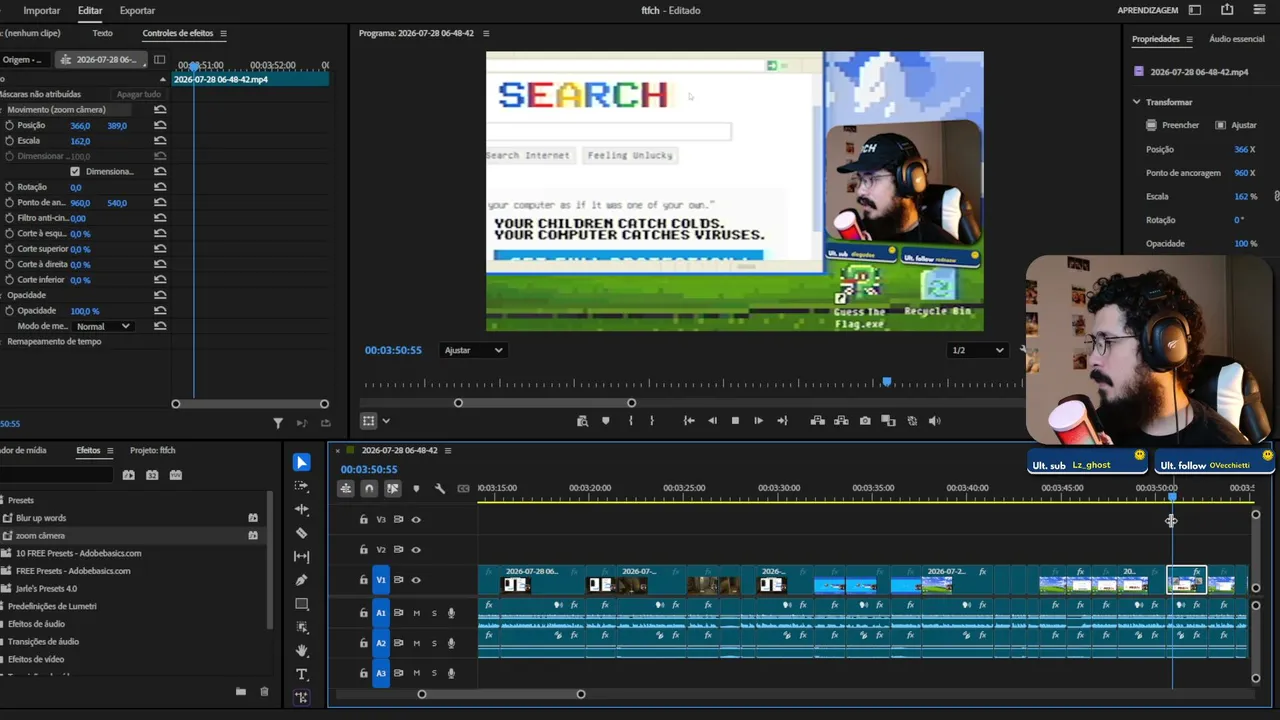Switch to the Importar workspace tab
Image resolution: width=1280 pixels, height=720 pixels.
click(42, 10)
